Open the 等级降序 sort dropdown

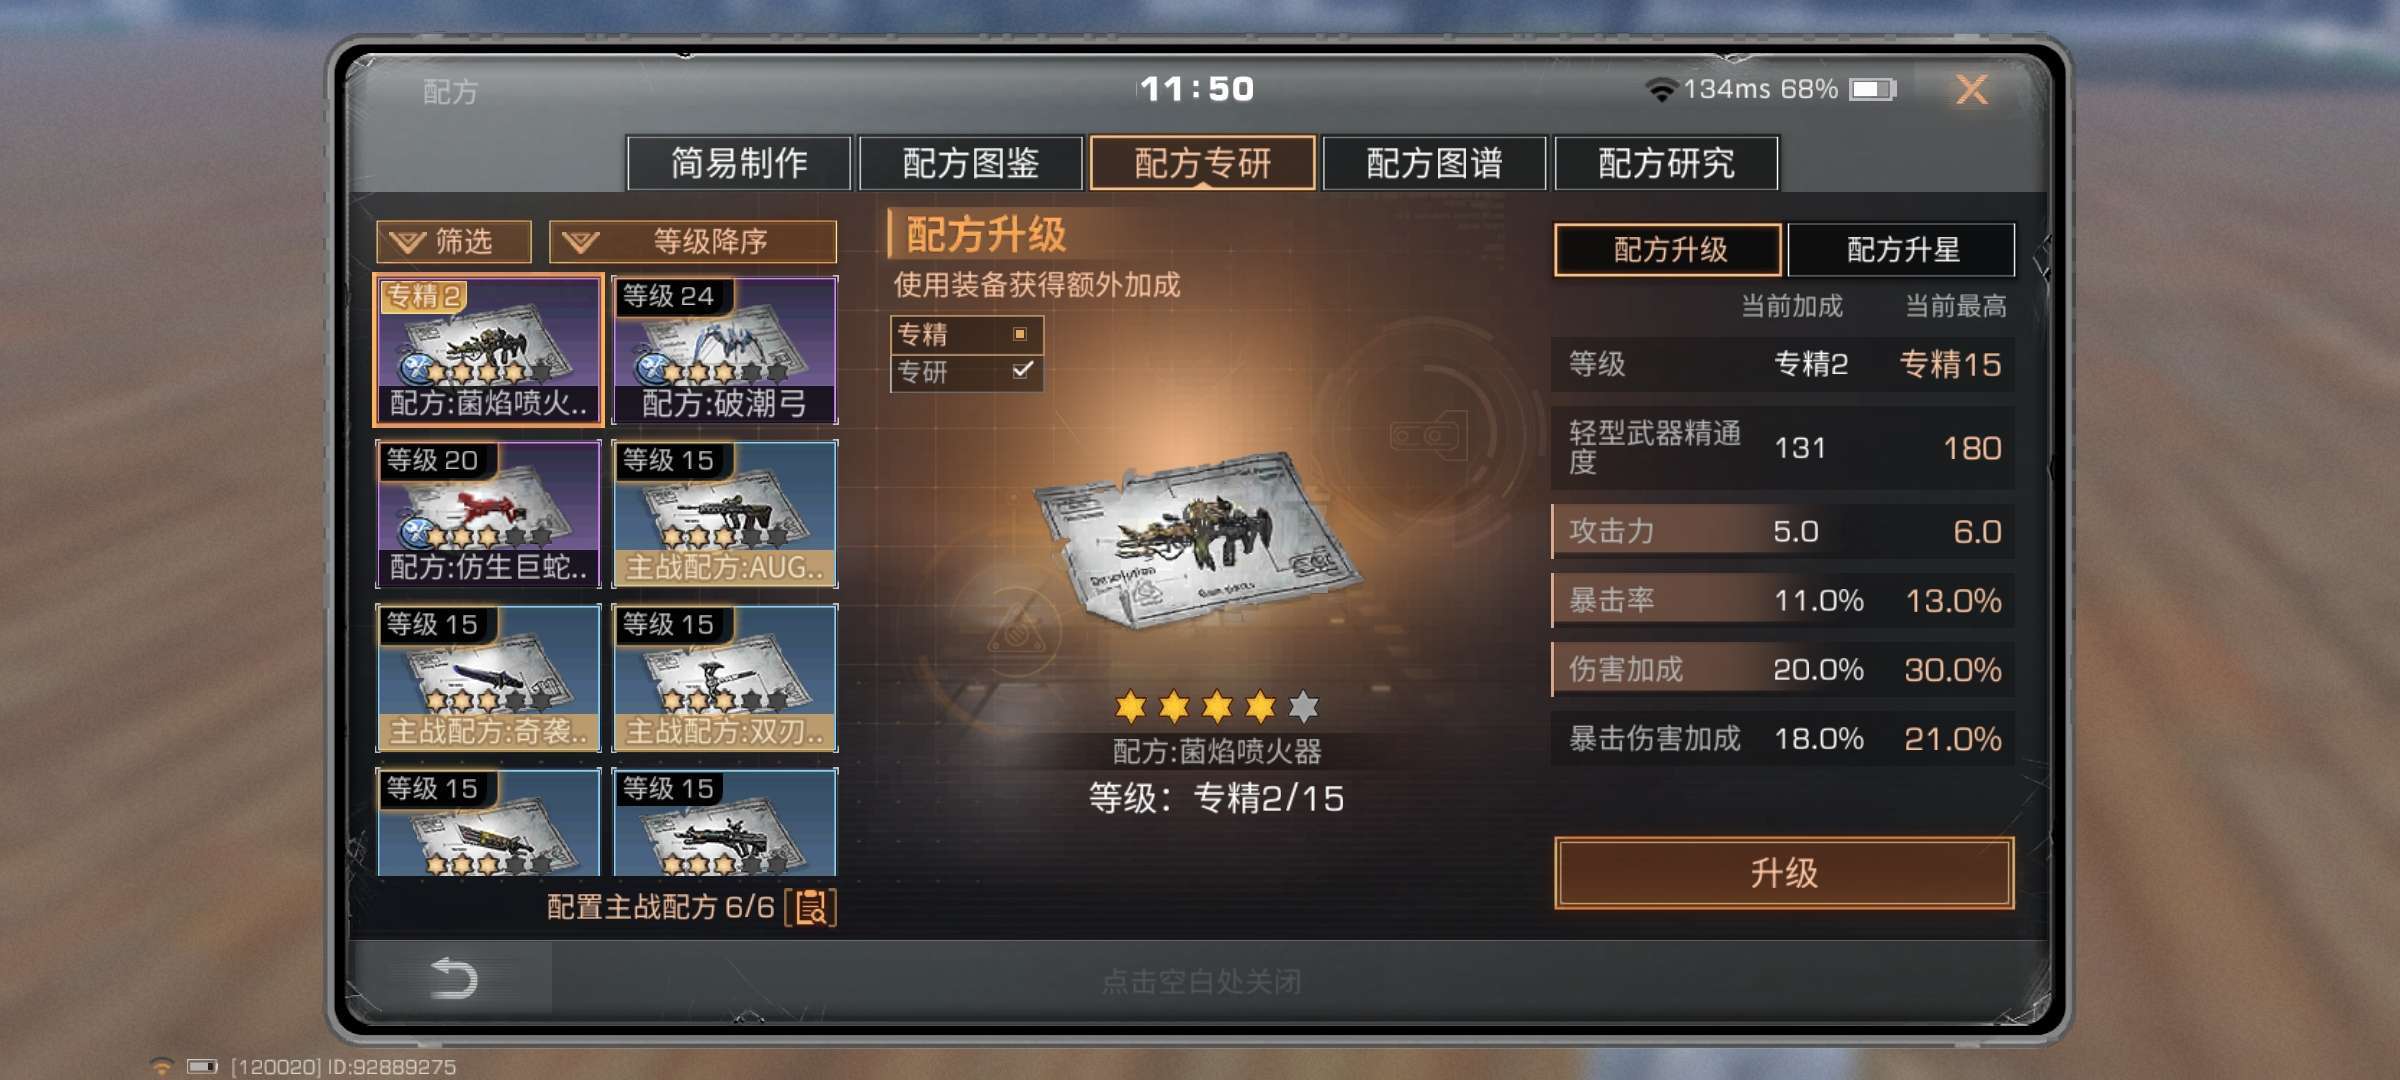pyautogui.click(x=693, y=242)
